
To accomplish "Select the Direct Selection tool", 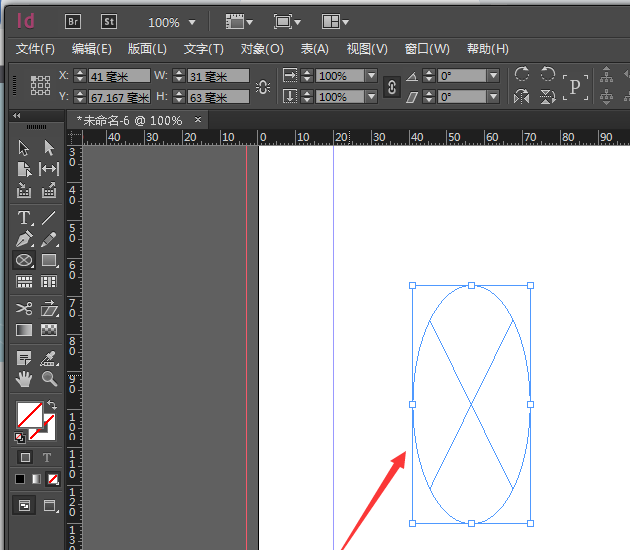I will (x=48, y=148).
